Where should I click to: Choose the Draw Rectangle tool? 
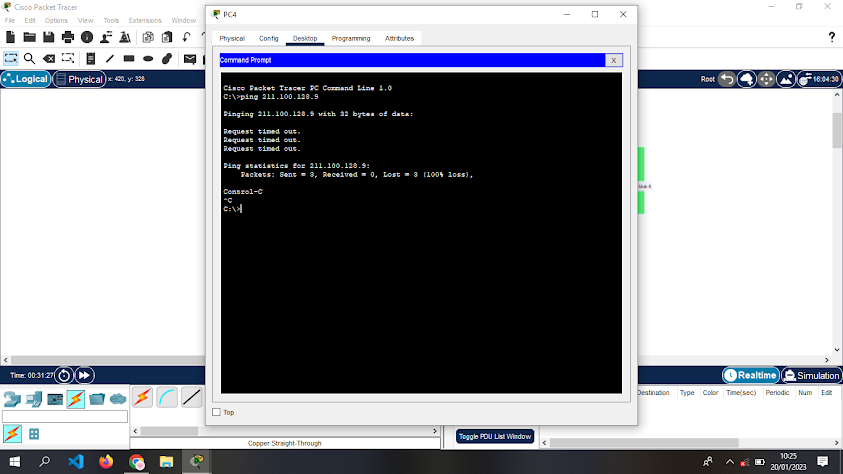click(129, 59)
